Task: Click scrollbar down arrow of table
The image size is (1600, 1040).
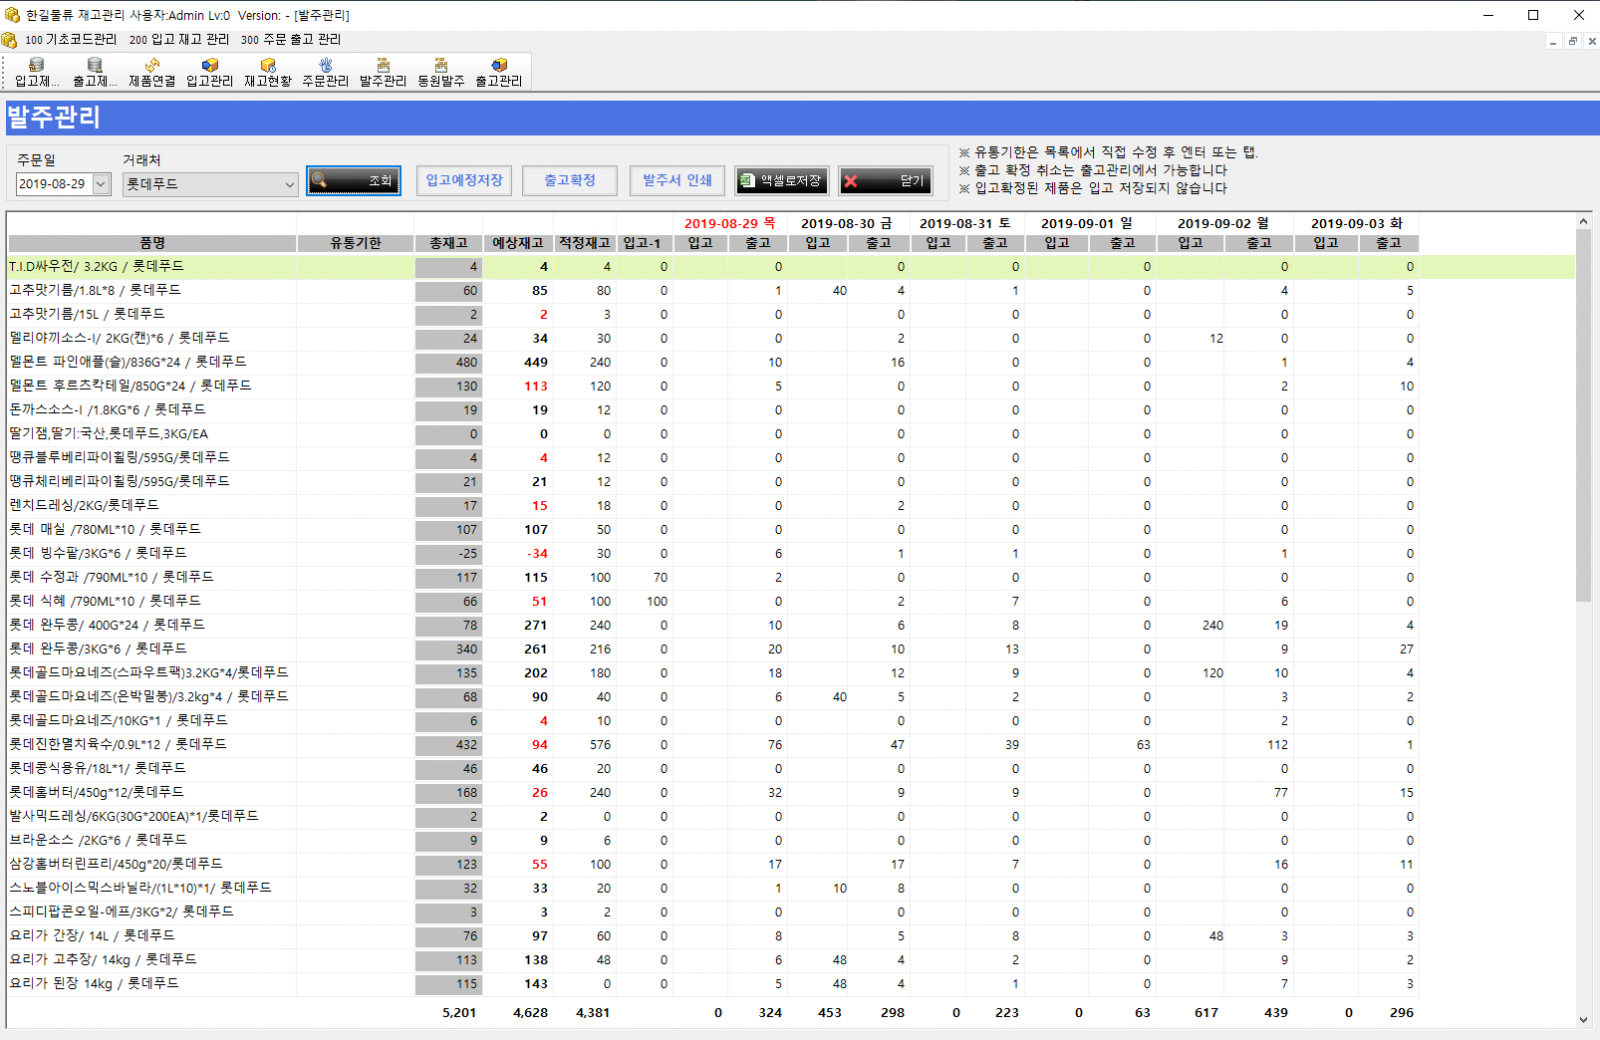Action: (1583, 1019)
